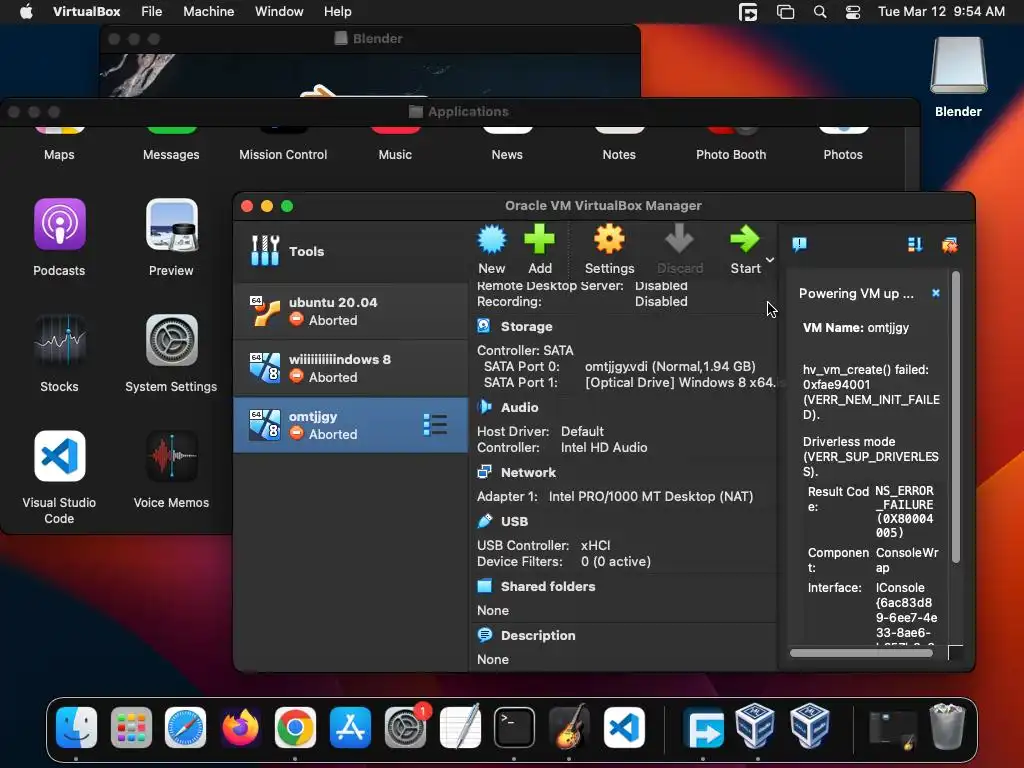Open Launchpad from the Dock
This screenshot has width=1024, height=768.
pyautogui.click(x=131, y=728)
